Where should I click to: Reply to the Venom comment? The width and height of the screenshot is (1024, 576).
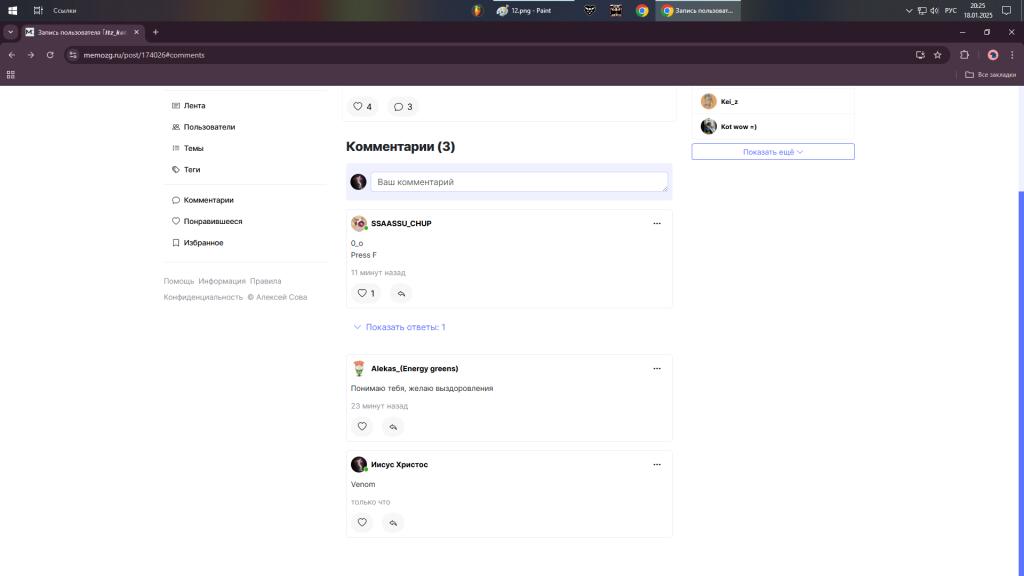[x=393, y=522]
